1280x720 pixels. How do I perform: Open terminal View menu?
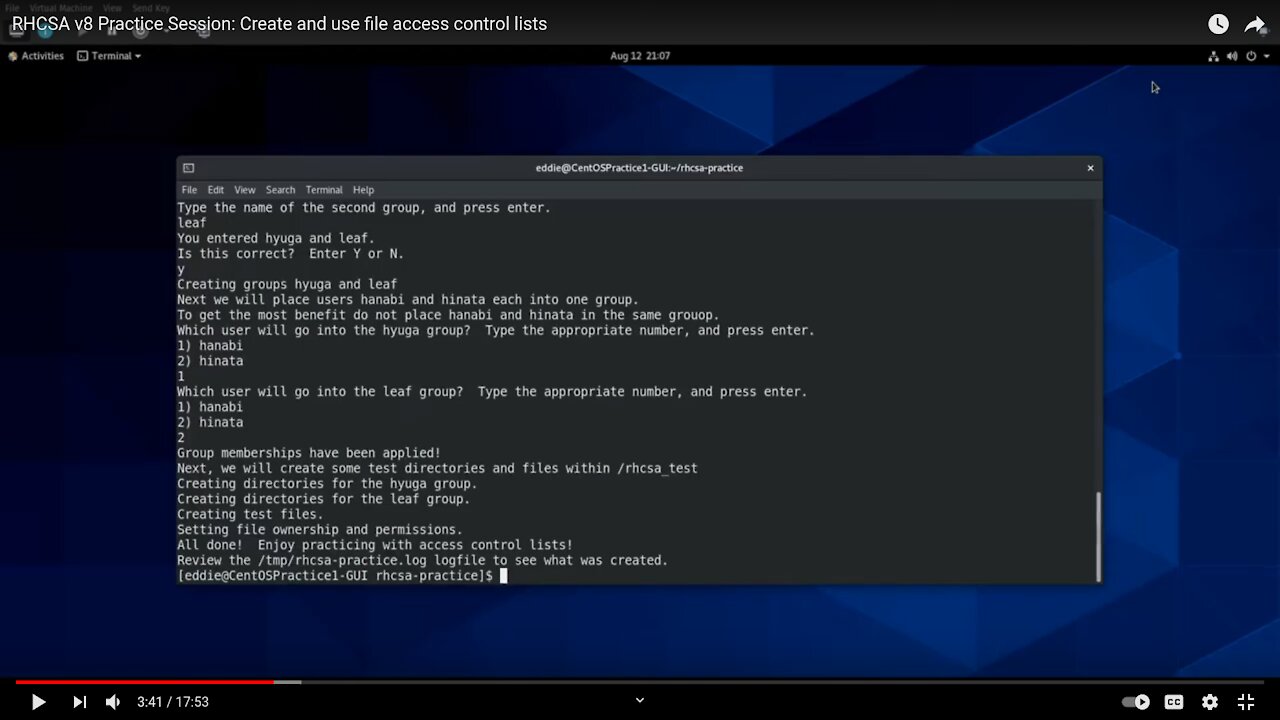[245, 190]
